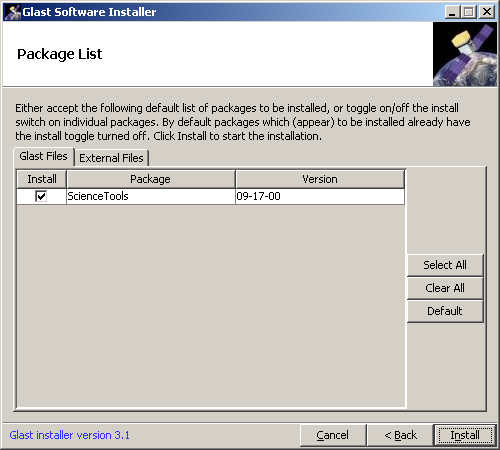Click the 09-17-00 version cell
Screen dimensions: 500x450
(320, 196)
